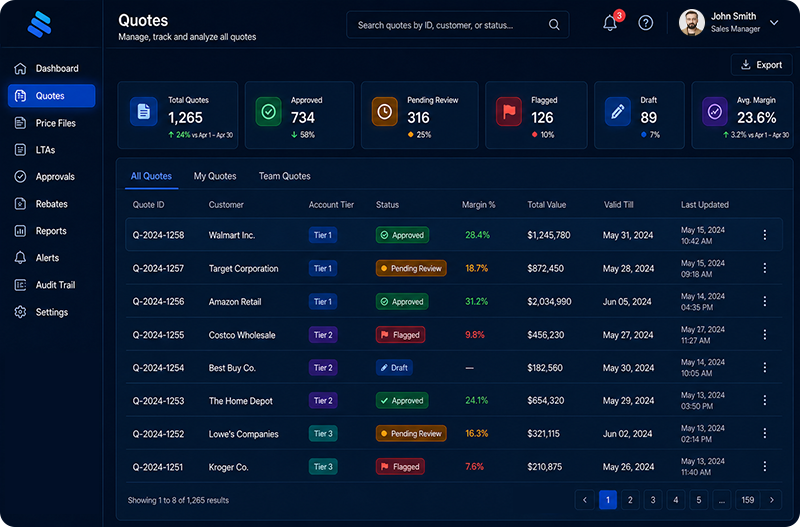
Task: Open the help question mark icon
Action: click(645, 23)
